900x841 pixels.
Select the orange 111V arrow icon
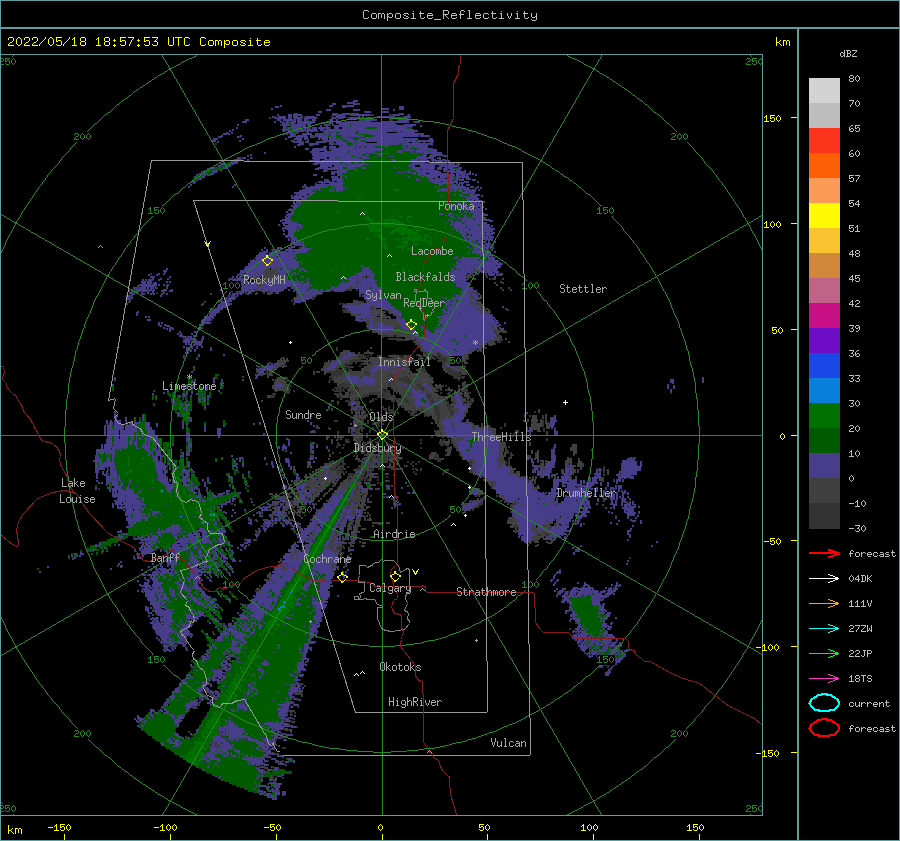coord(824,603)
